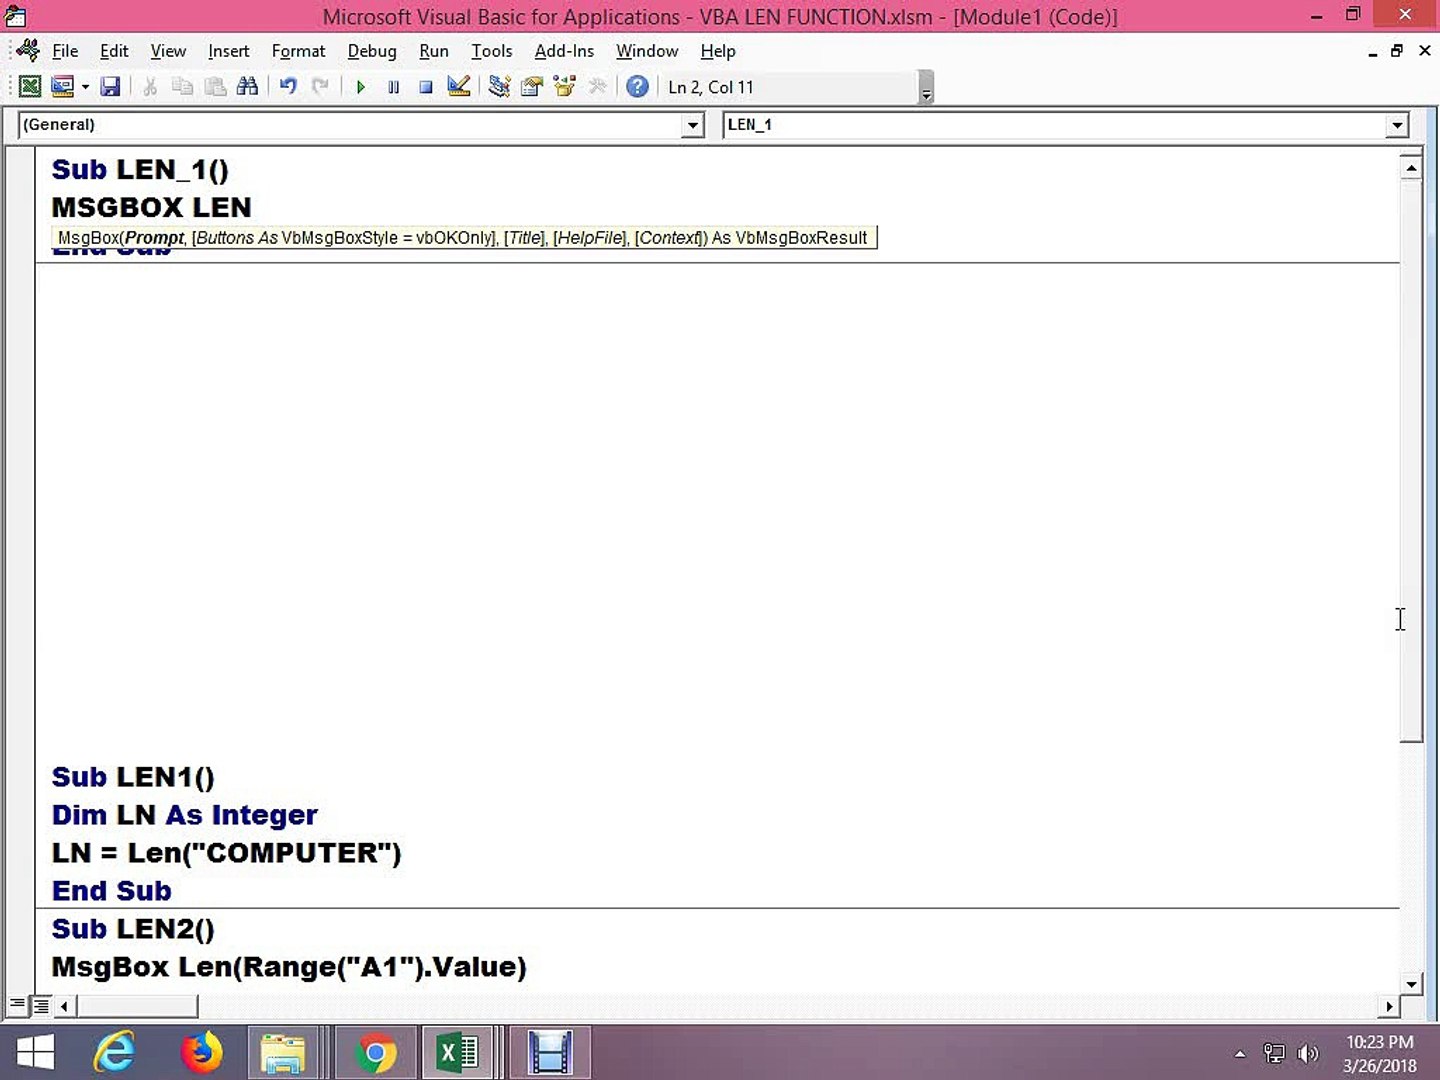
Task: Click the Redo toolbar icon
Action: click(320, 87)
